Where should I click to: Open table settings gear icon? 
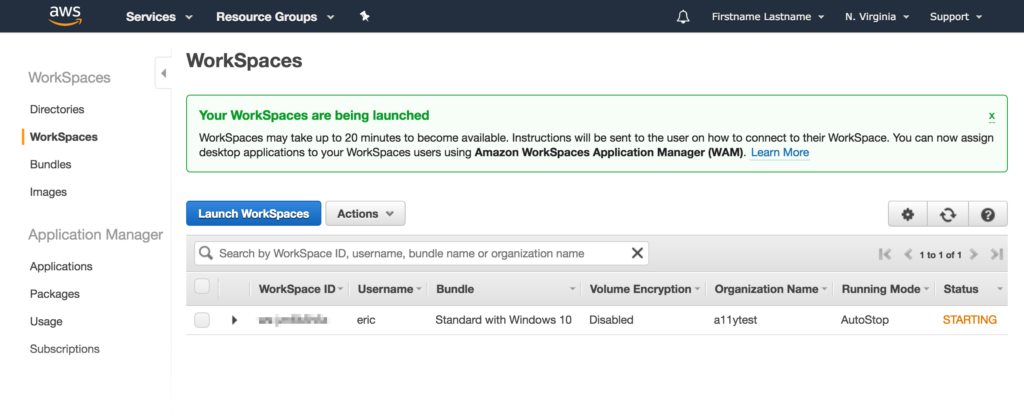coord(908,214)
